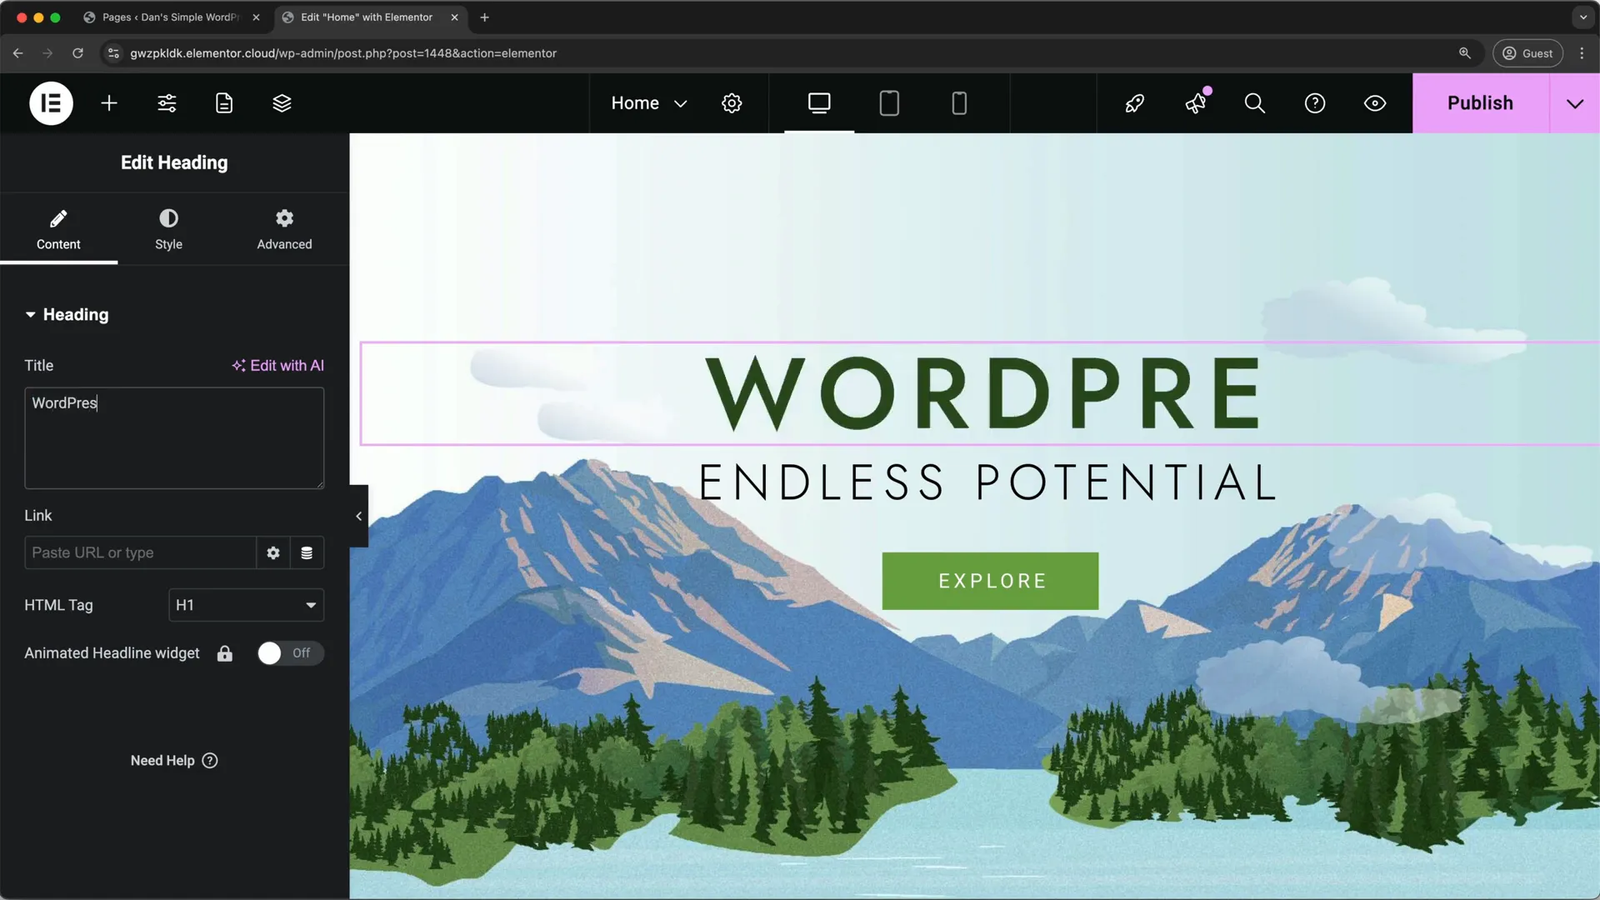
Task: Switch to desktop device preview
Action: pos(819,103)
